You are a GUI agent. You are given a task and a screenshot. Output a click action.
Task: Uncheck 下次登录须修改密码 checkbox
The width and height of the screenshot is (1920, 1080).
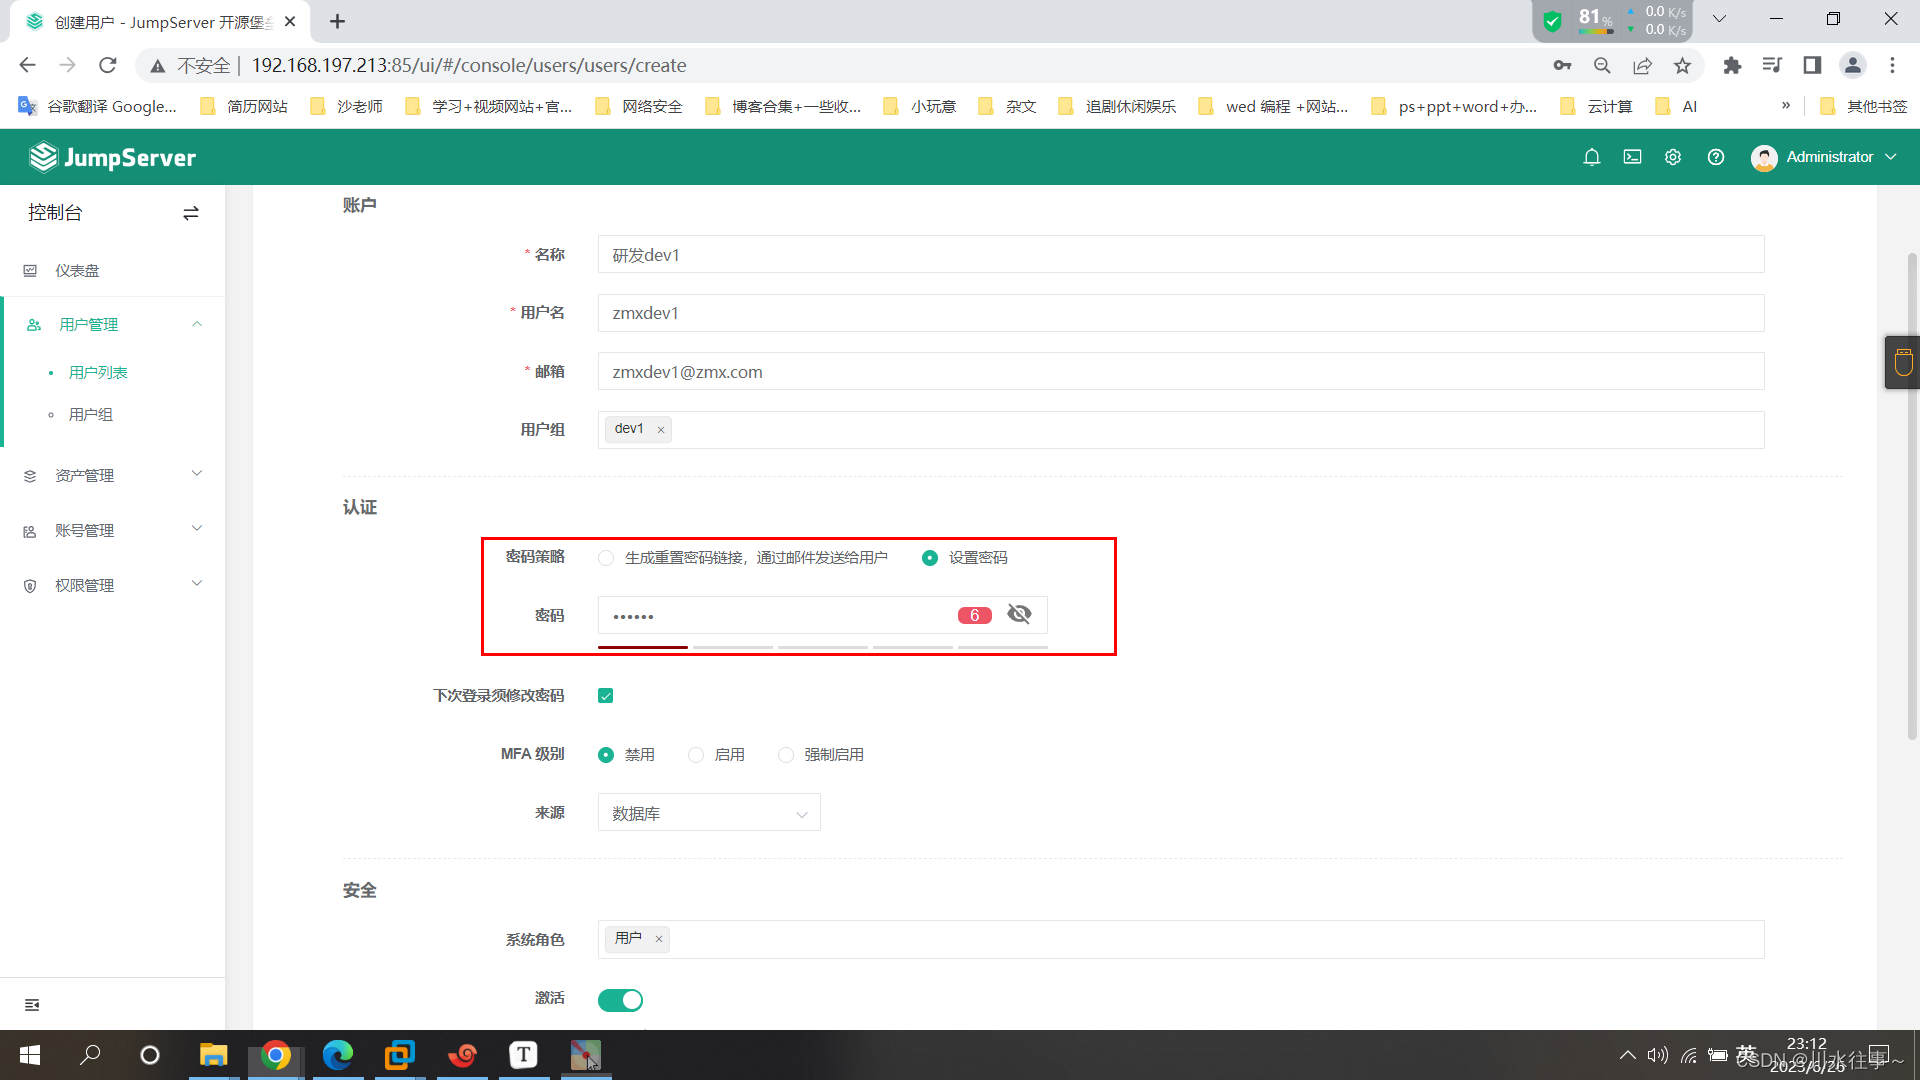click(606, 696)
